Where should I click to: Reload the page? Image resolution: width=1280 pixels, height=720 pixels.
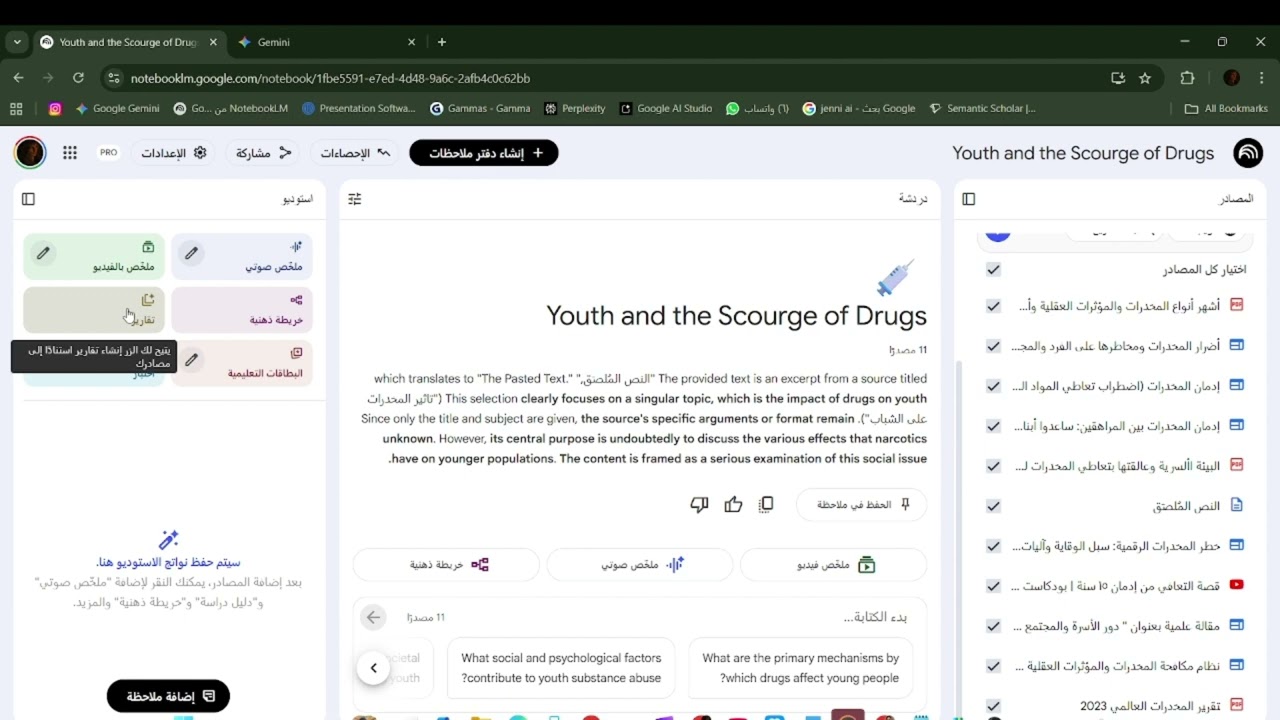(78, 78)
